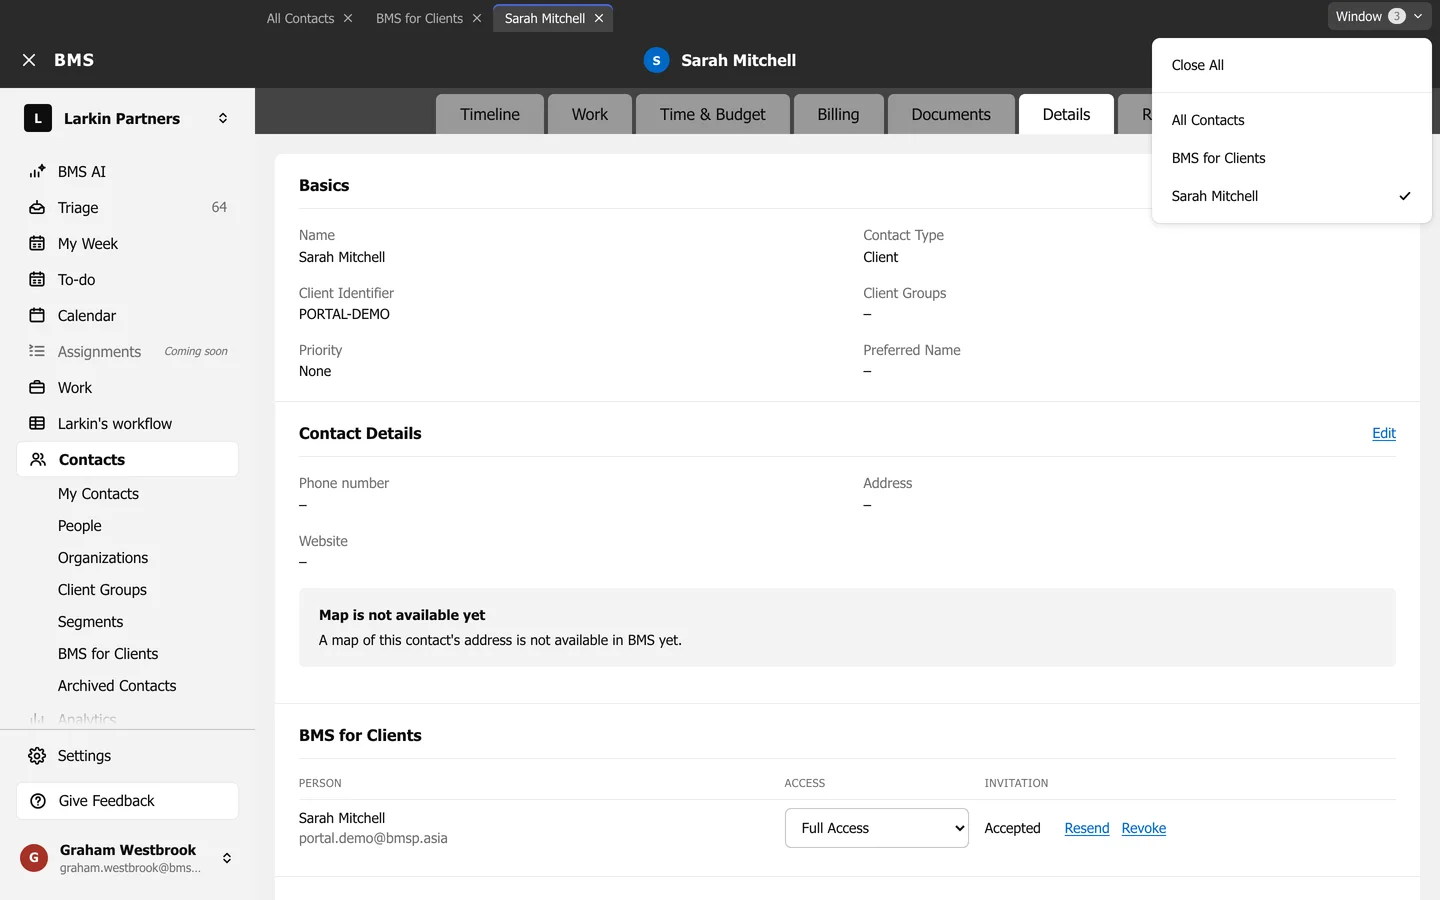This screenshot has height=900, width=1440.
Task: Expand Graham Westbrook account menu
Action: click(227, 858)
